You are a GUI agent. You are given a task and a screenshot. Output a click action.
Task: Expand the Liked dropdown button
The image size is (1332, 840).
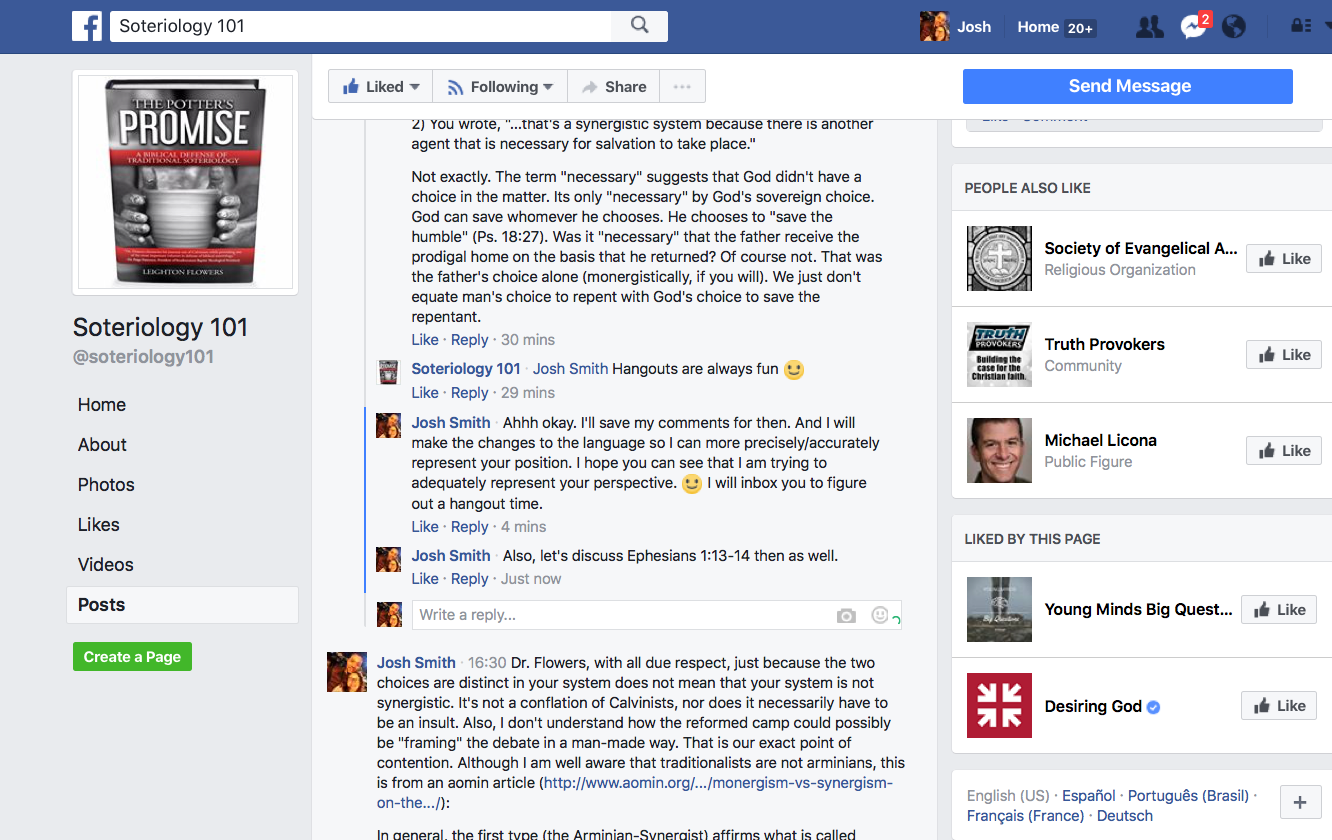click(x=381, y=87)
